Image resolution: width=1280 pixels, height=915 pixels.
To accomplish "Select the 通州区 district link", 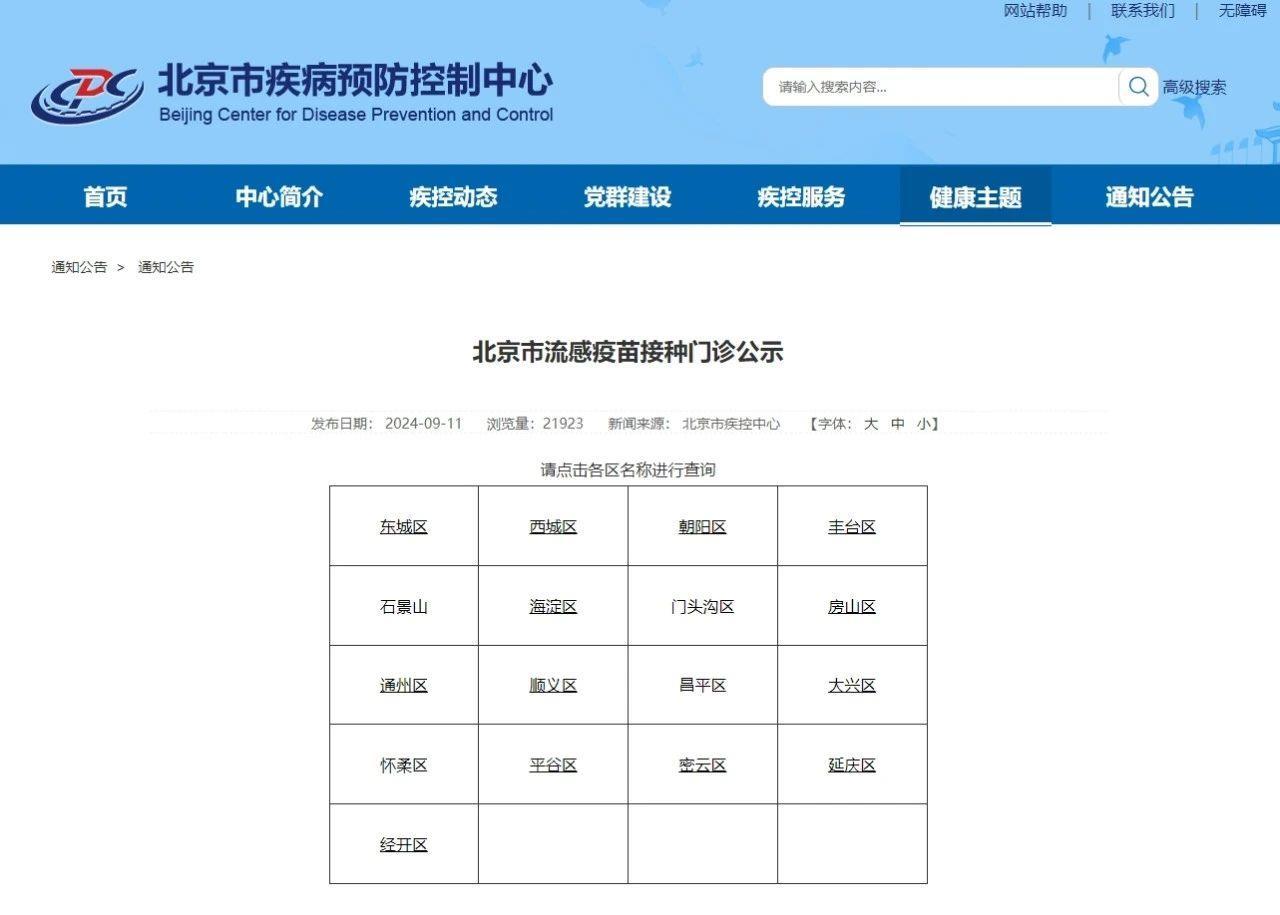I will [404, 686].
